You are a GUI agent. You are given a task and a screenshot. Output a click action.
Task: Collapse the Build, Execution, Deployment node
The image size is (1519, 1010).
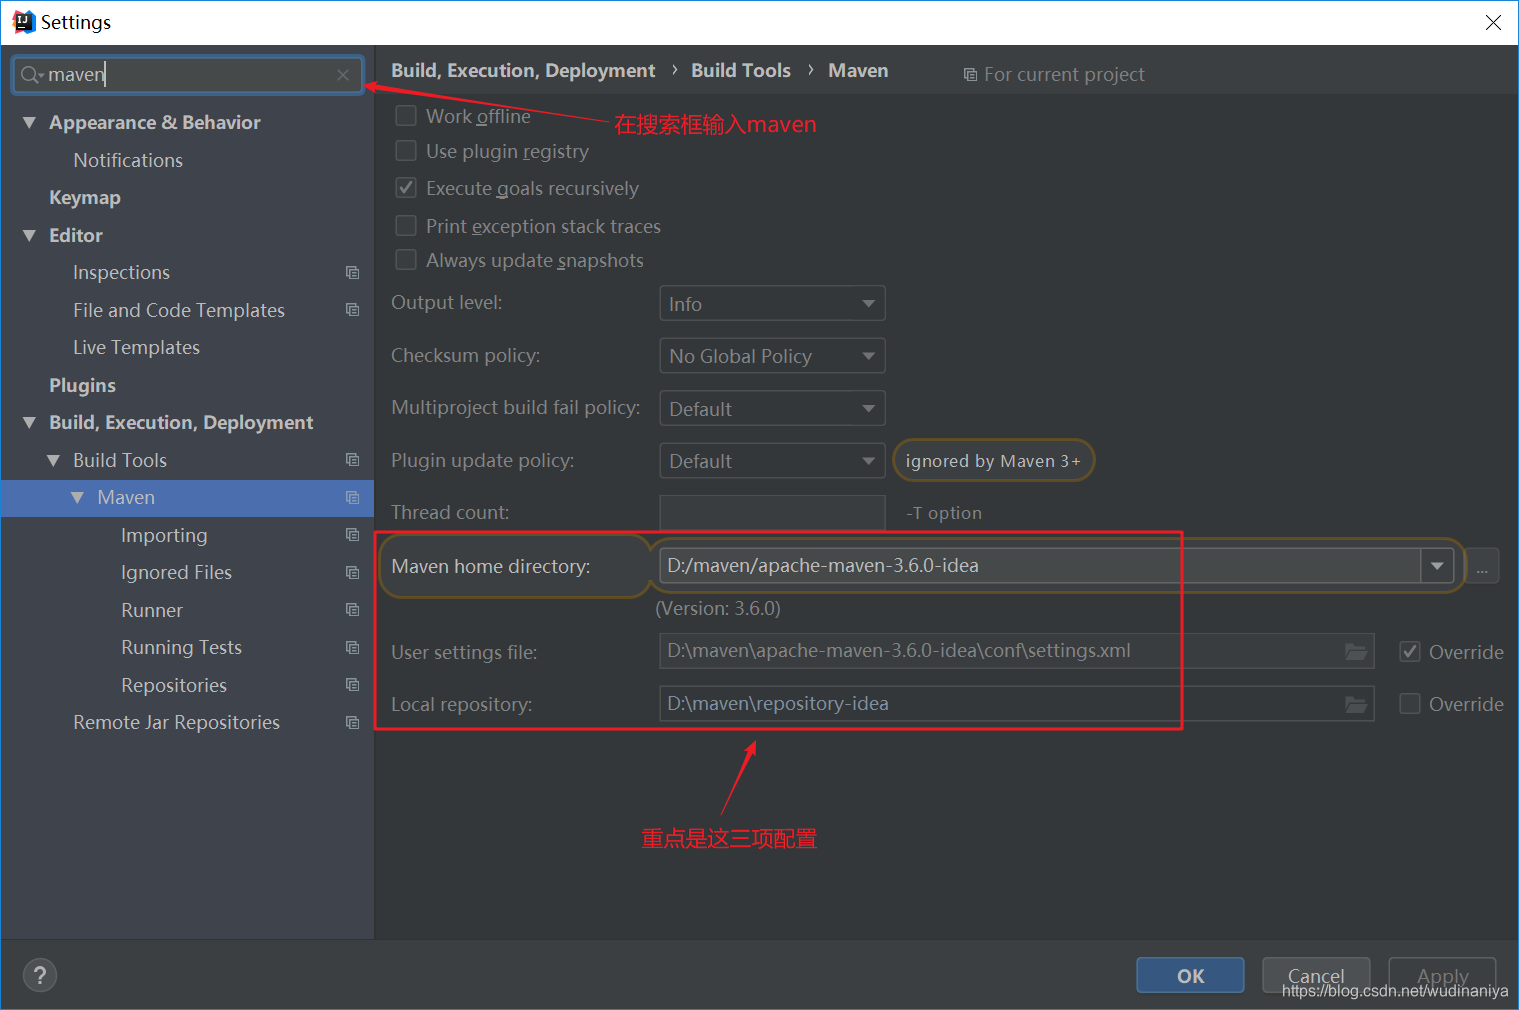coord(29,423)
